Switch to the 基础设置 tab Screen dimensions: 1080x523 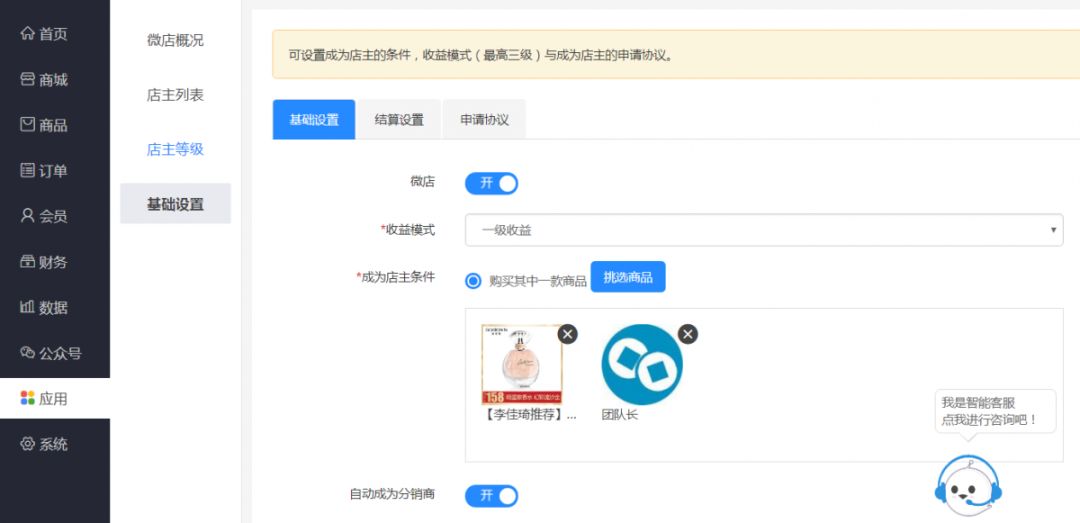(314, 119)
